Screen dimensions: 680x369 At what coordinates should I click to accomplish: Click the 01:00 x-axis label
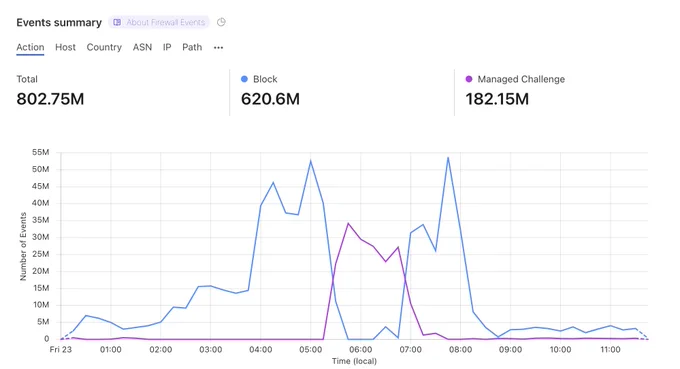point(111,349)
